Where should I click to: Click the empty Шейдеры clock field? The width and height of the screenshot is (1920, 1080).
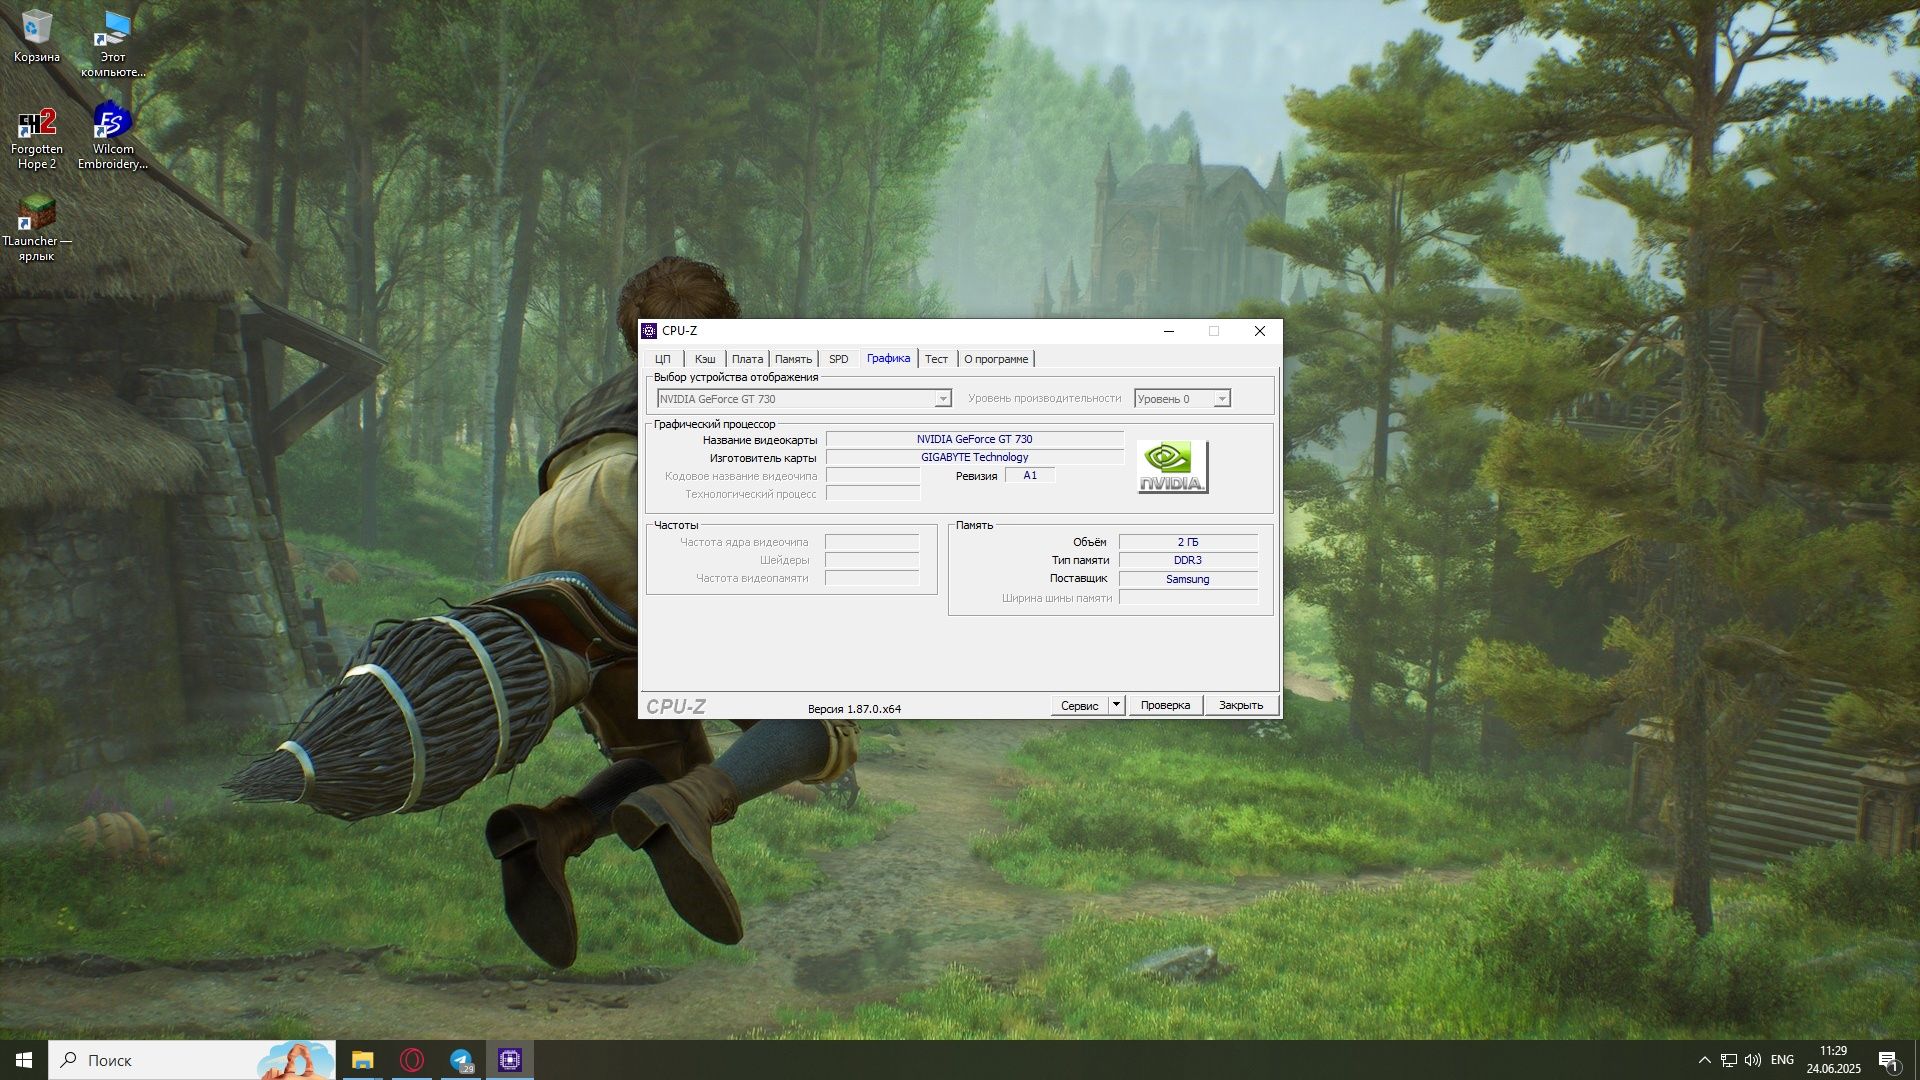[872, 560]
